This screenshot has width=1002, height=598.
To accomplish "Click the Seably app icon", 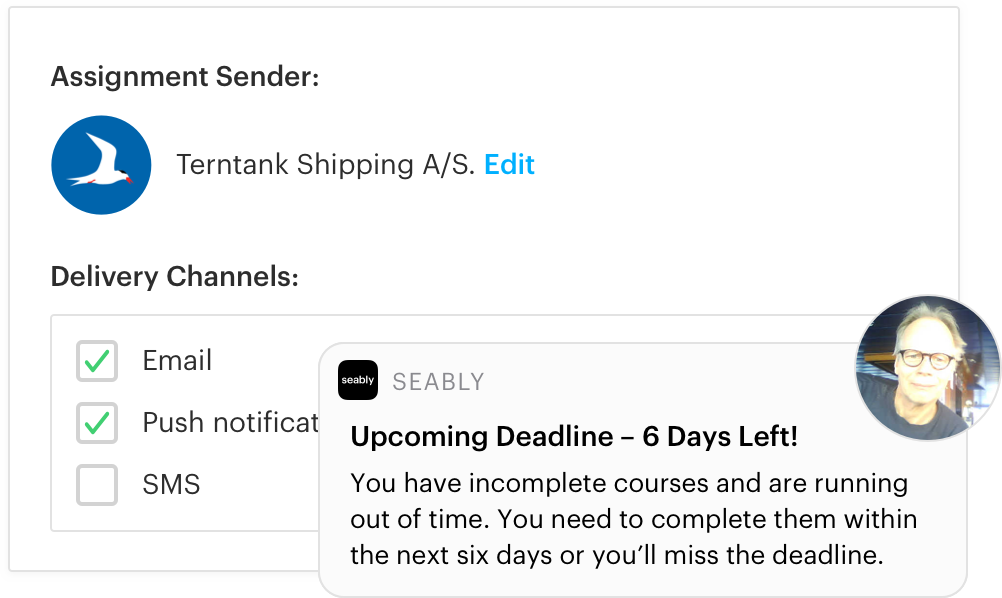I will pyautogui.click(x=358, y=380).
